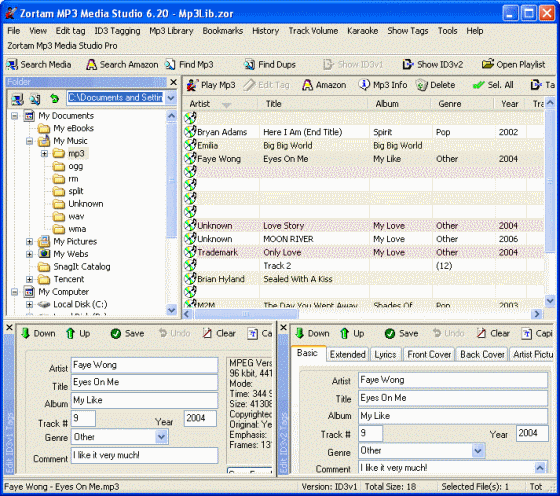Expand the mp3 folder node
Viewport: 560px width, 496px height.
[44, 154]
